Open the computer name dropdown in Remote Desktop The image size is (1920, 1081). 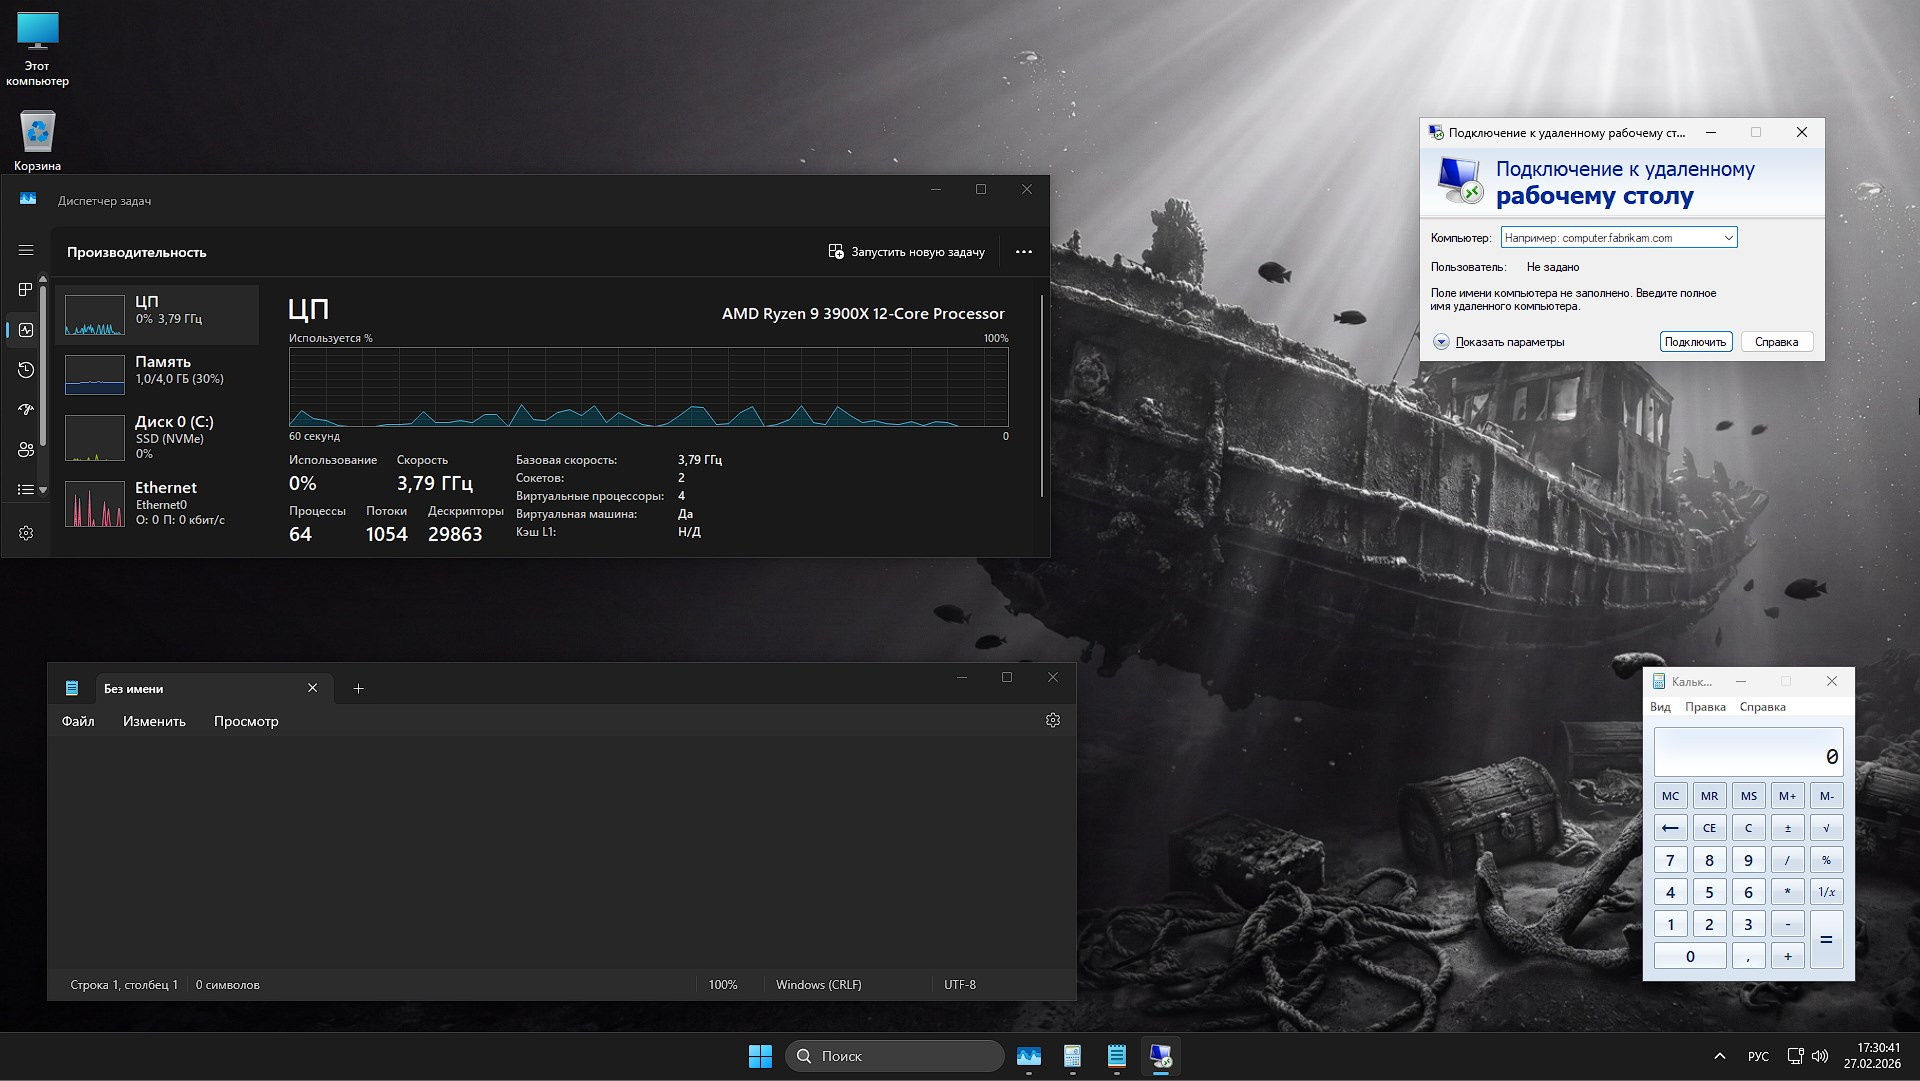point(1728,237)
